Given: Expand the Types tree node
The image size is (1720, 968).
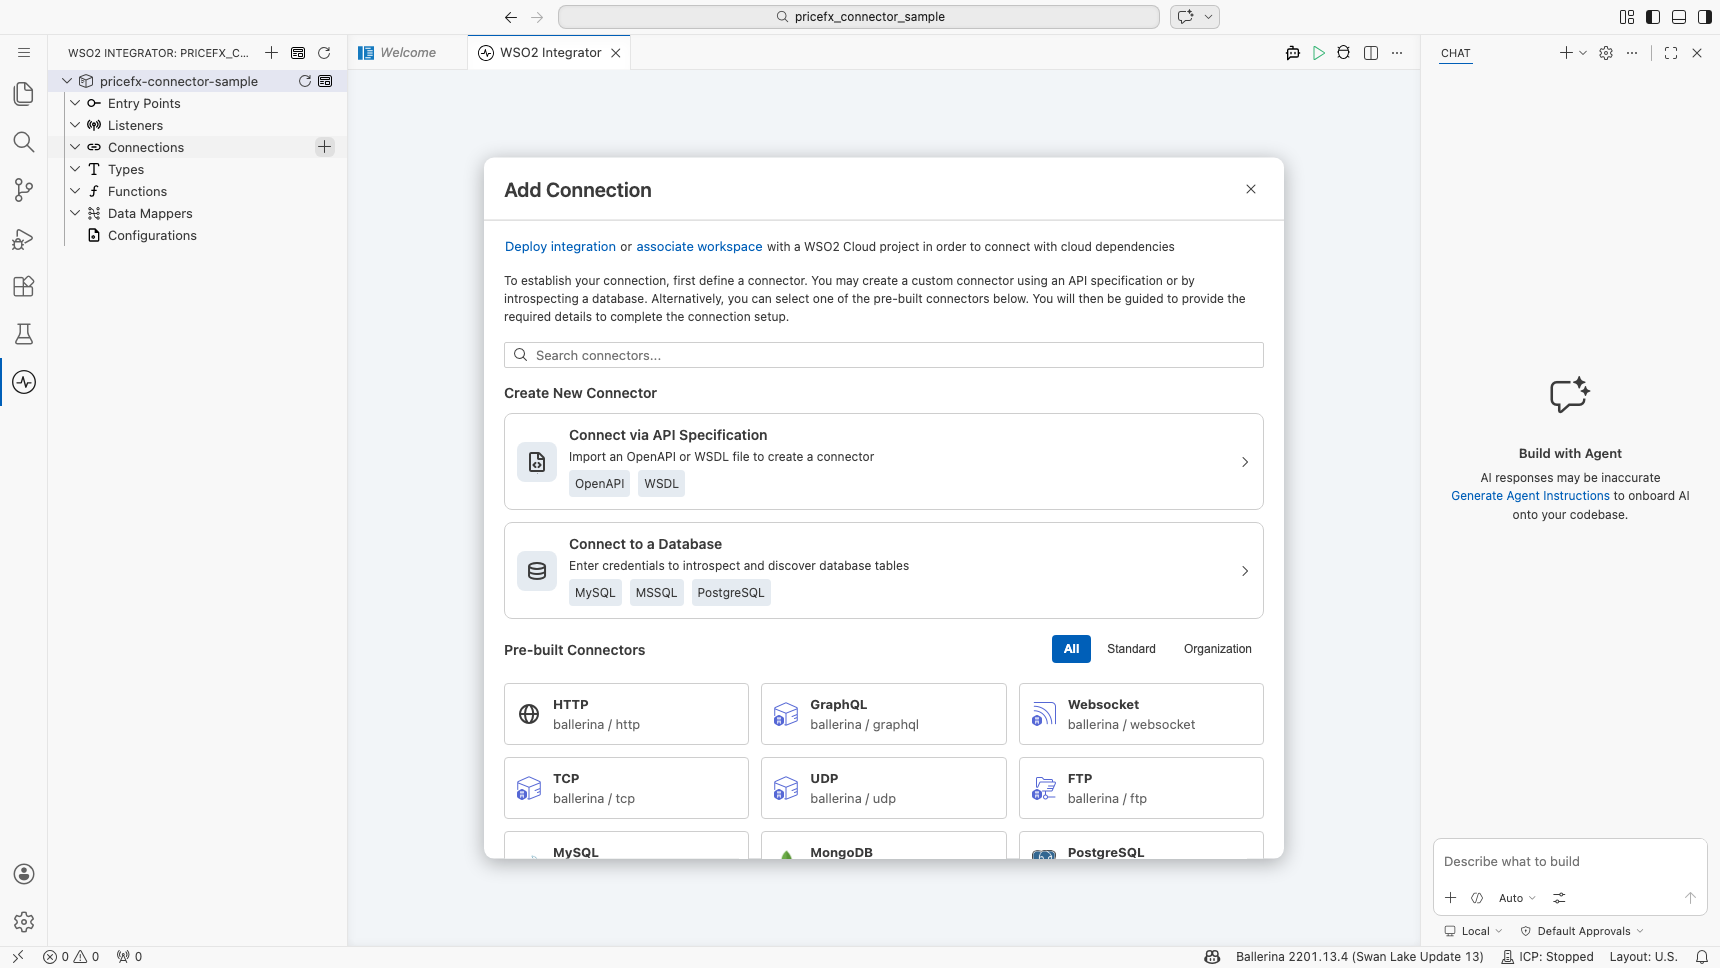Looking at the screenshot, I should [75, 169].
